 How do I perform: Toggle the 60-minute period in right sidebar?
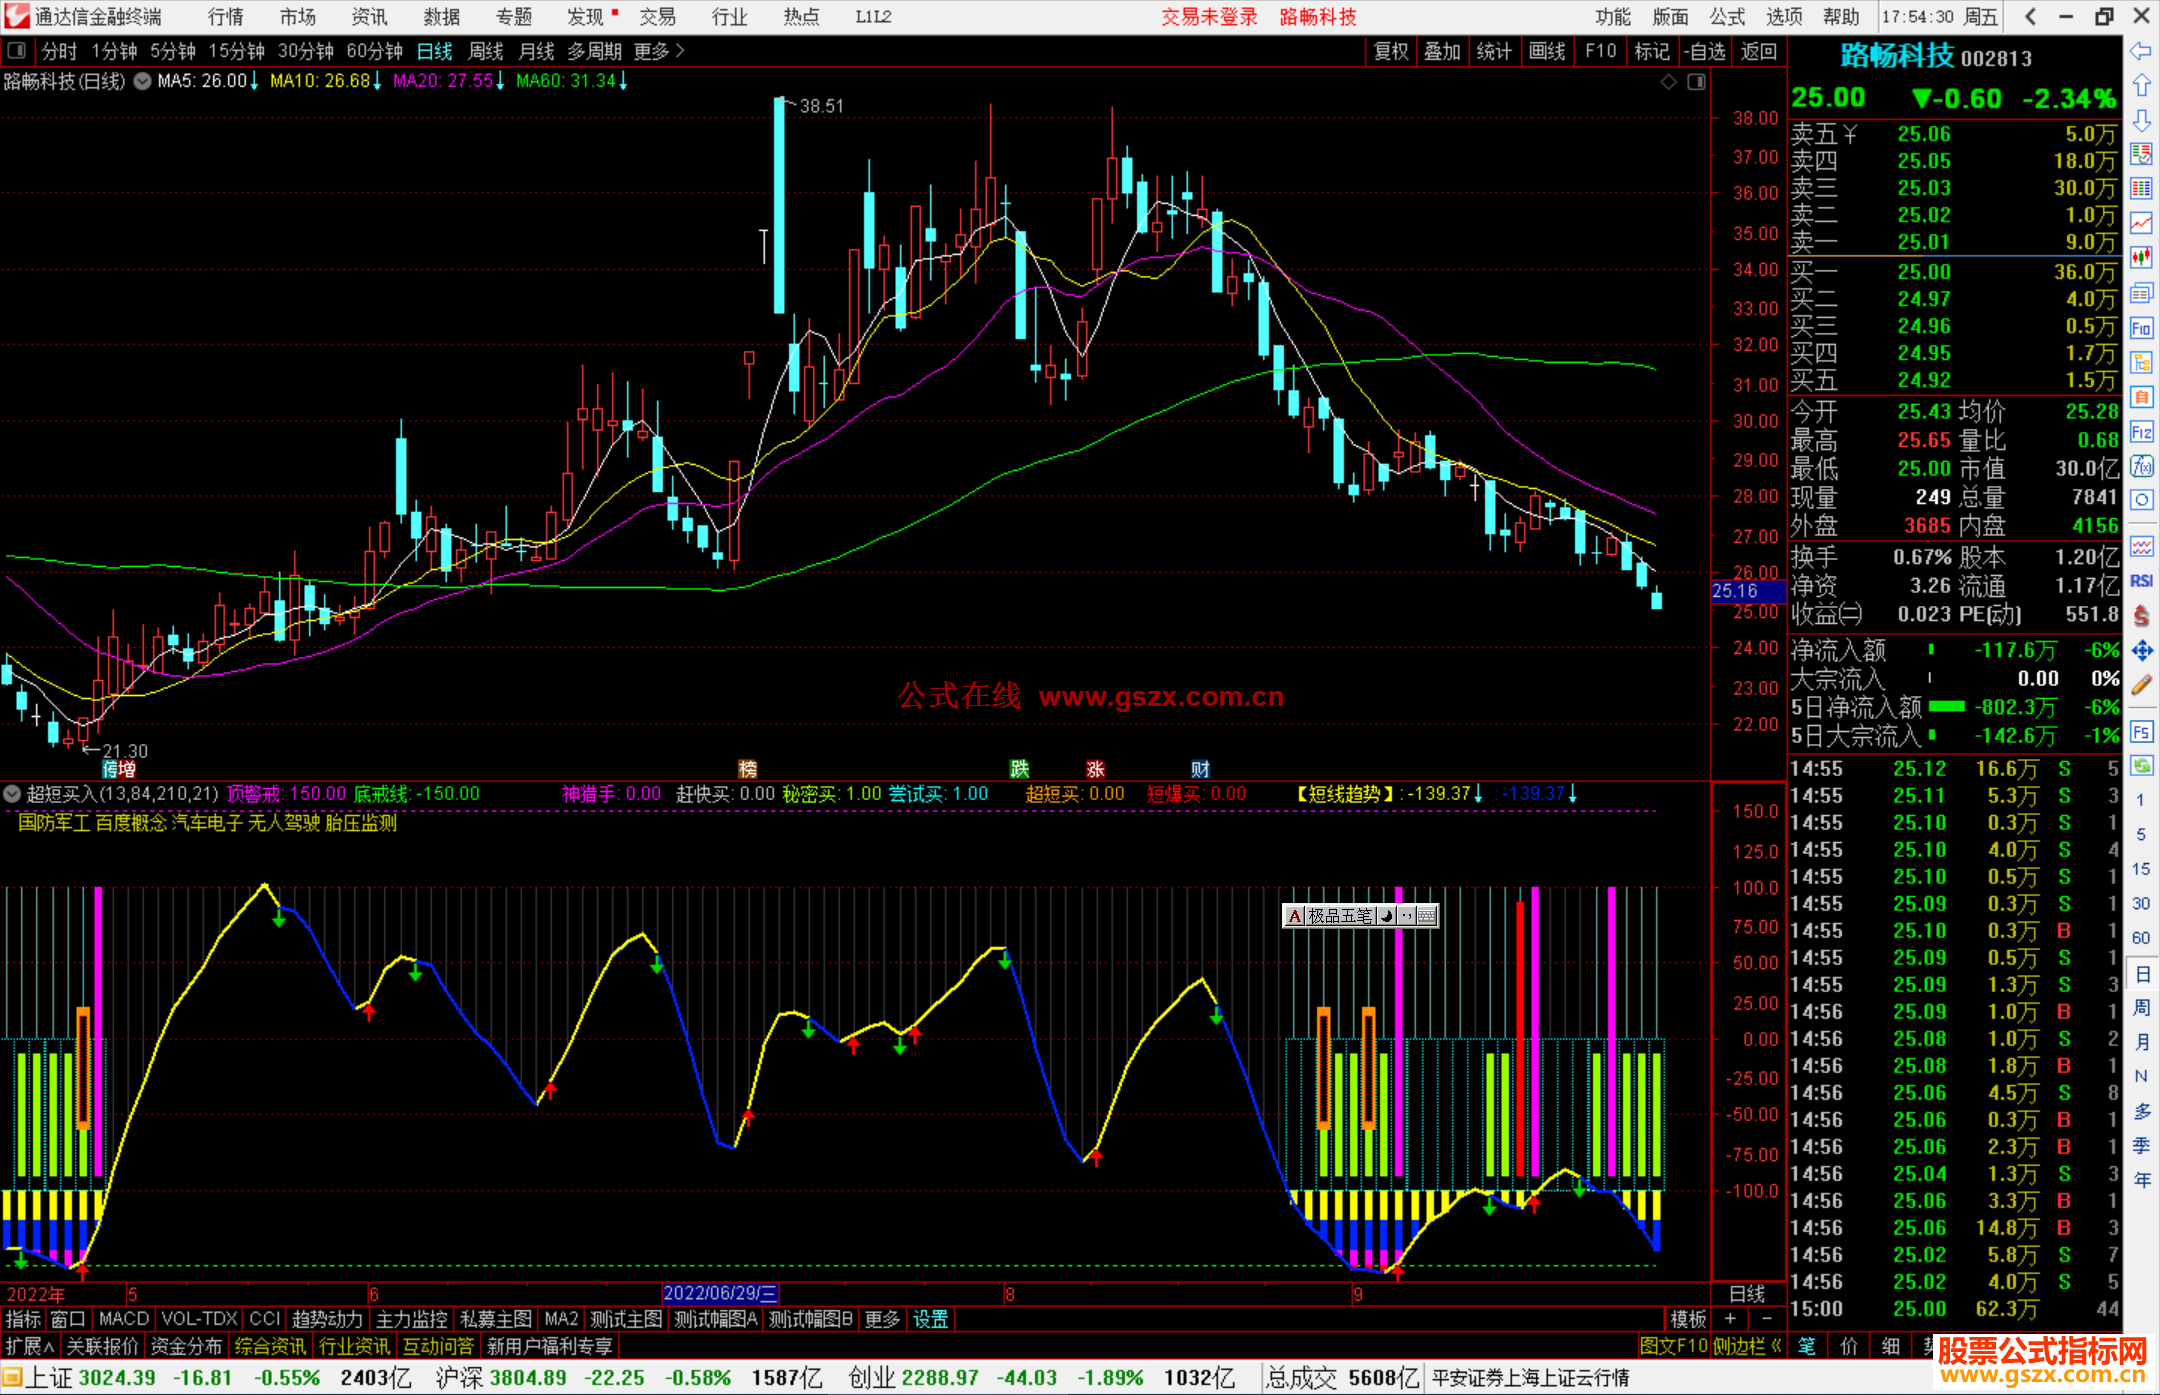coord(2141,938)
